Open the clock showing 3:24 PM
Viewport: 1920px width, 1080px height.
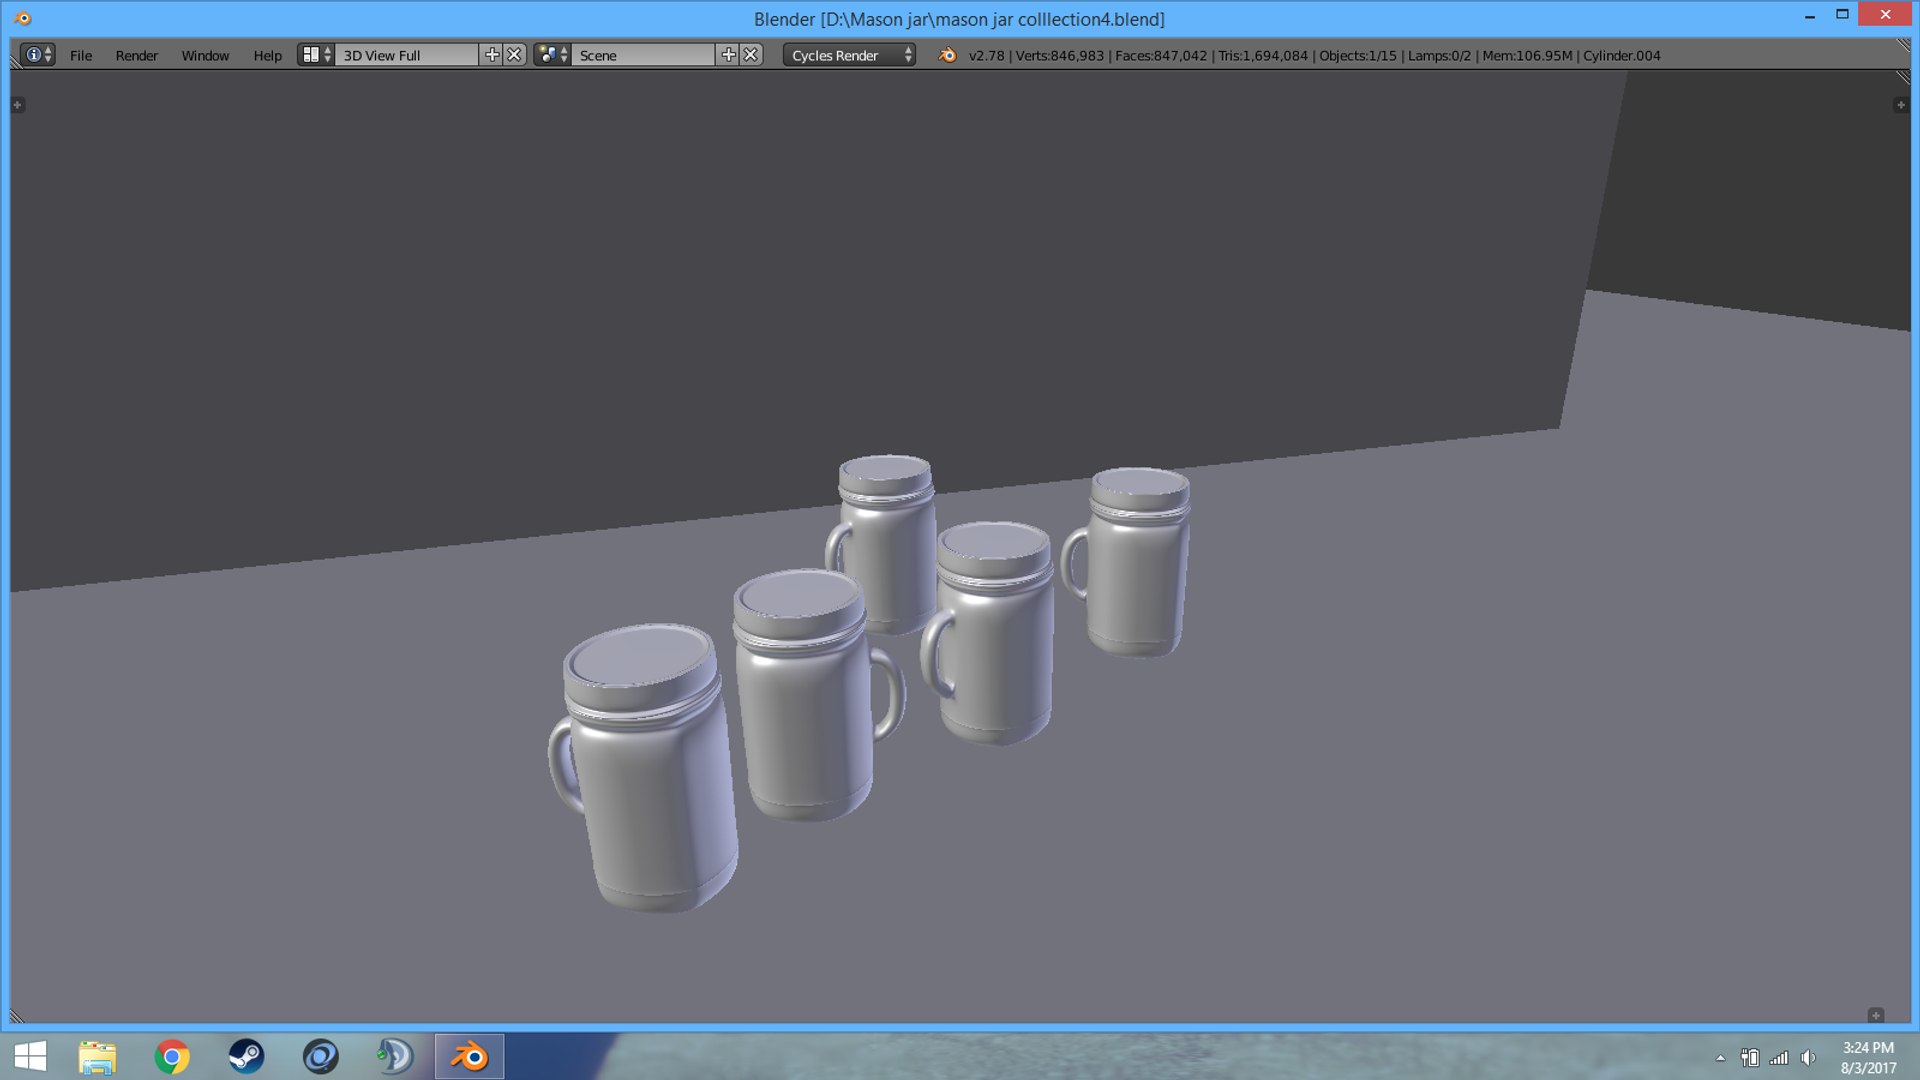coord(1868,1057)
